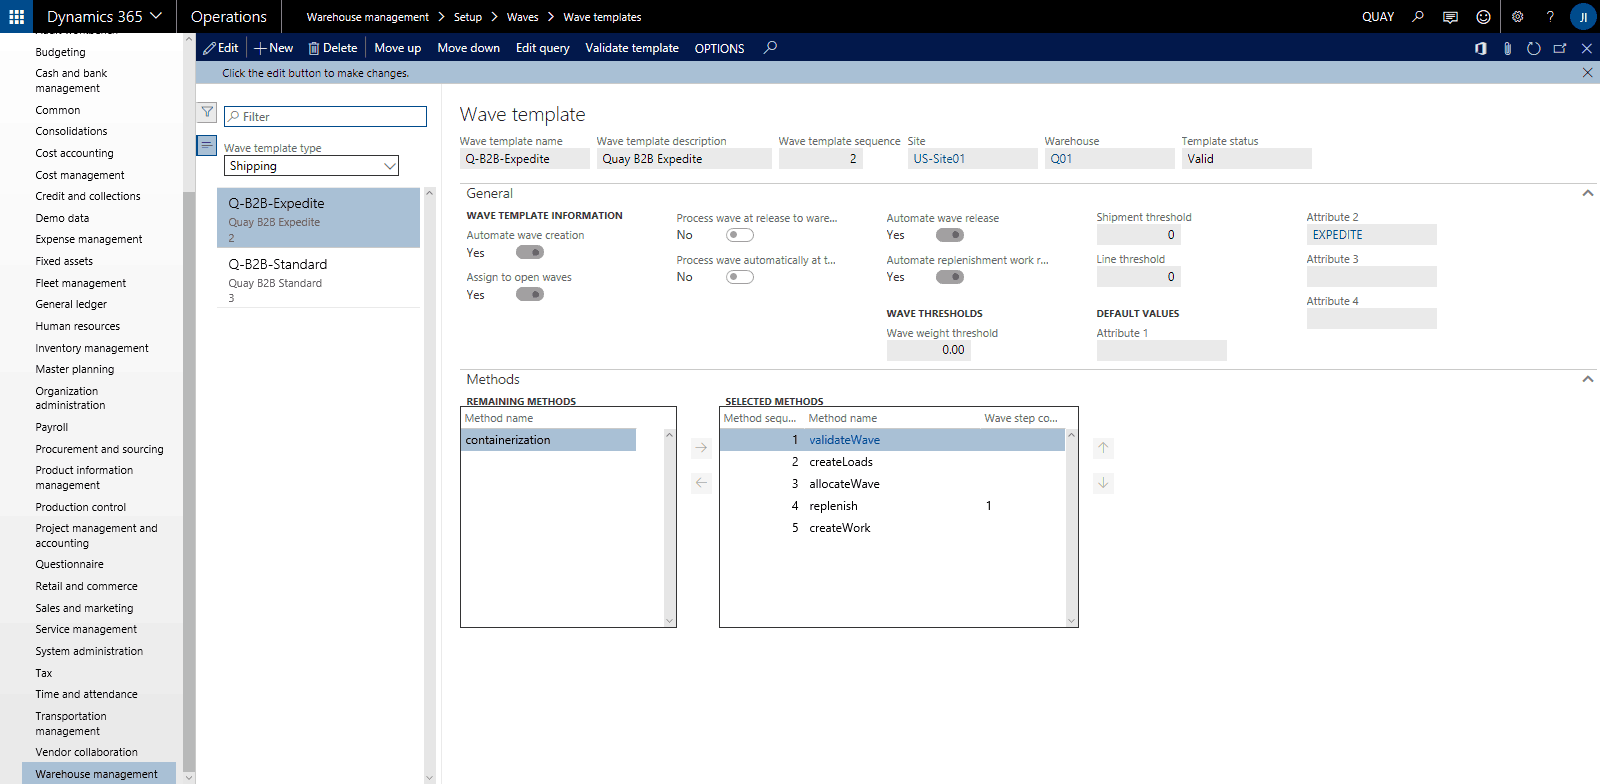Open the messages icon in top bar
The image size is (1600, 784).
(1450, 17)
